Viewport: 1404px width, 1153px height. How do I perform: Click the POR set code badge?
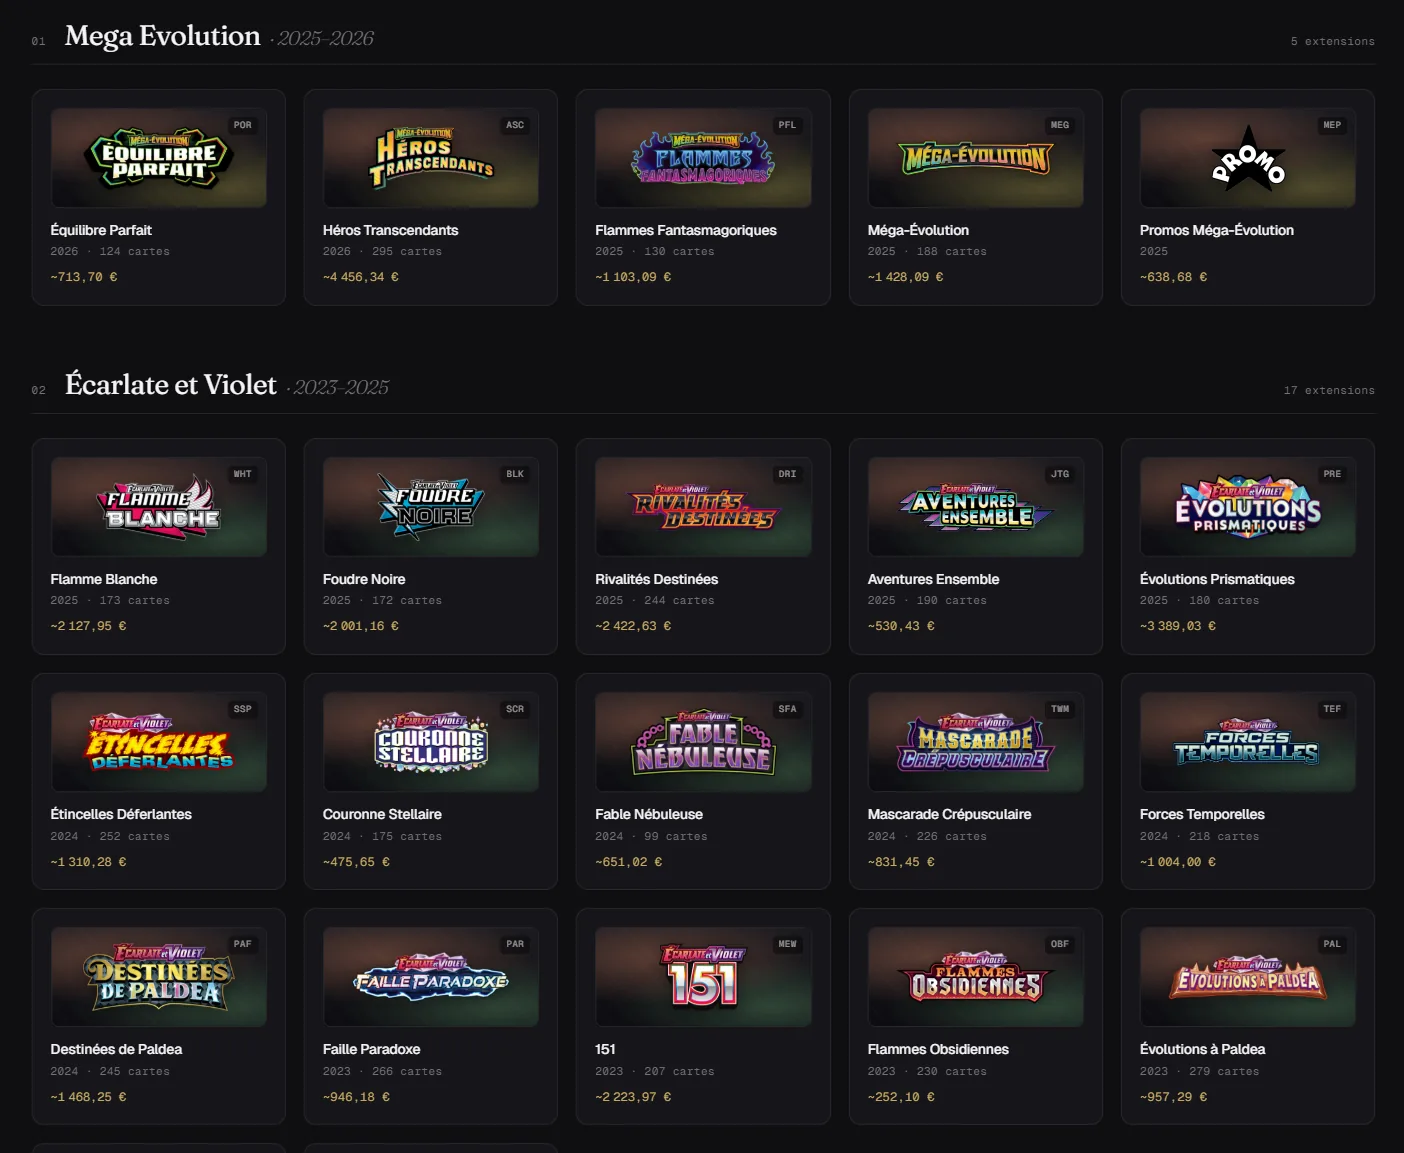(x=243, y=125)
